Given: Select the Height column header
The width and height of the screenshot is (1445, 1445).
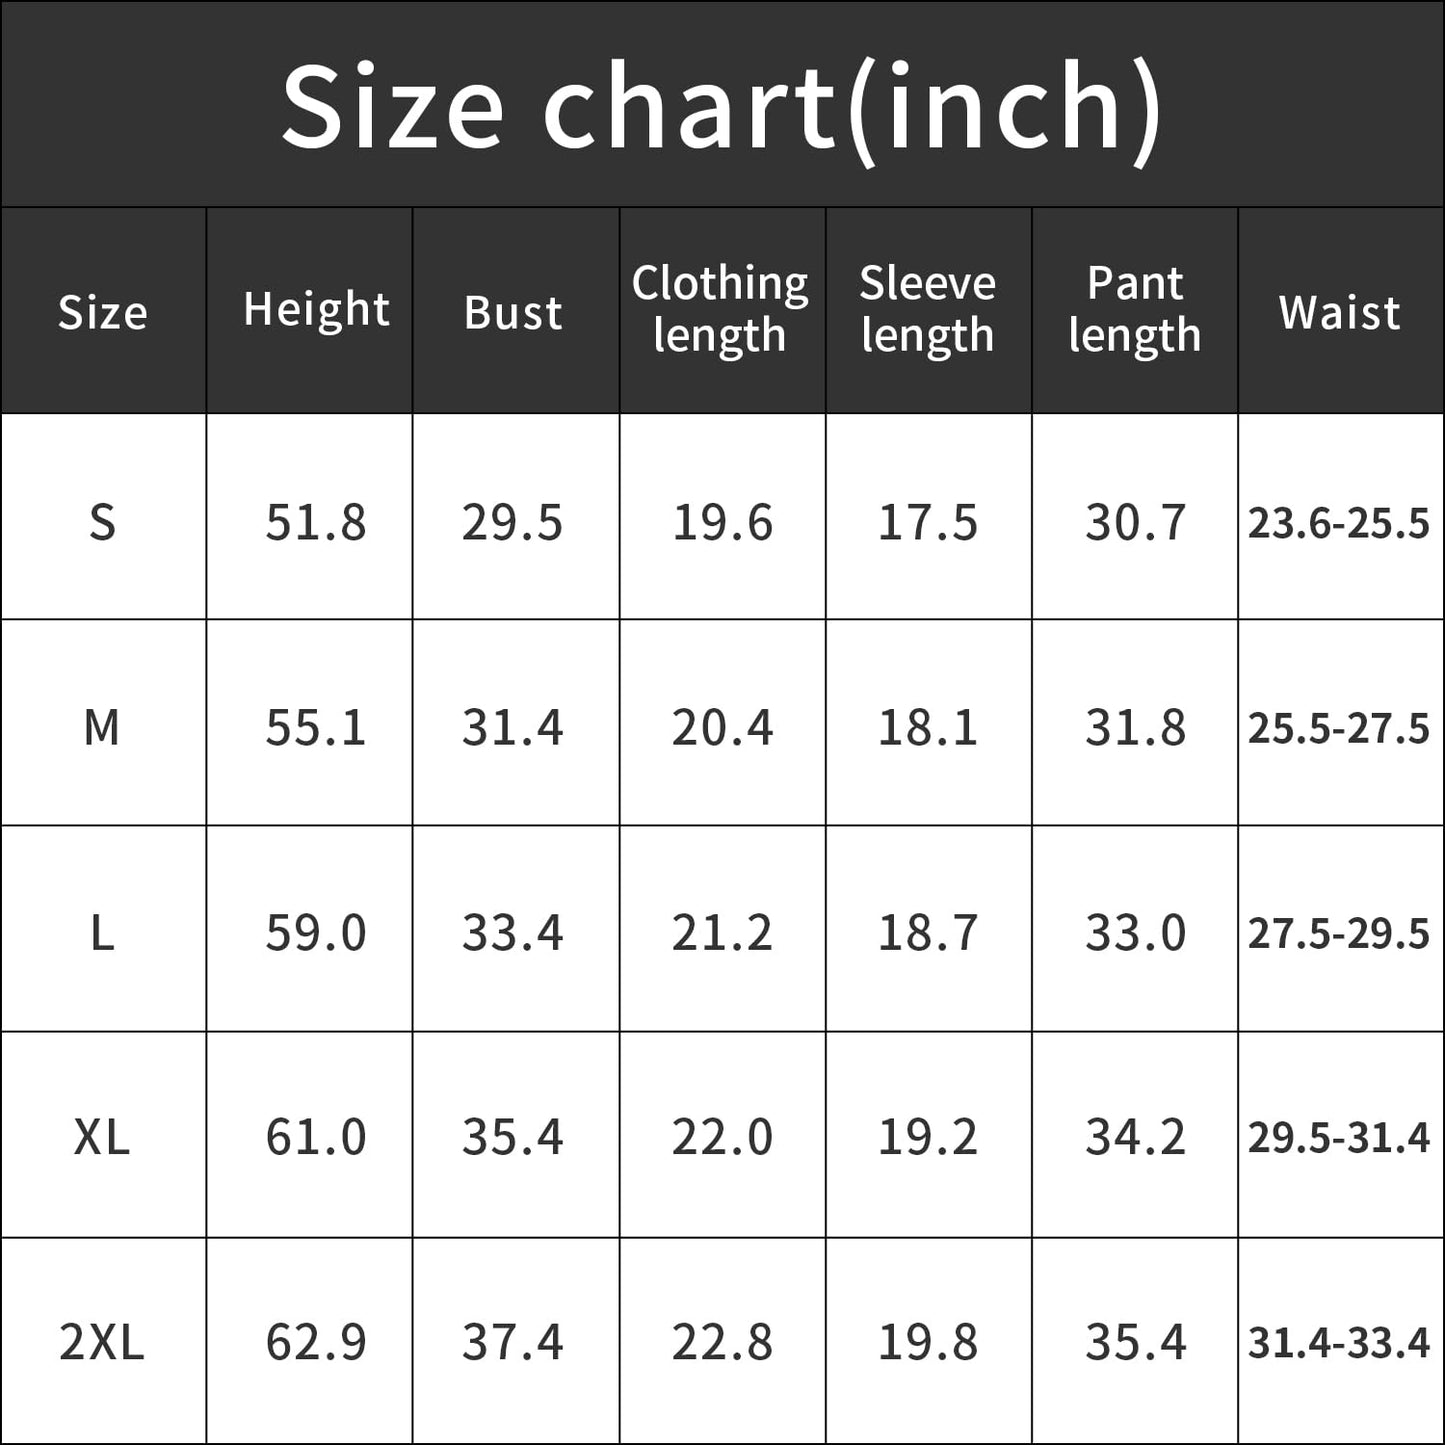Looking at the screenshot, I should point(316,310).
